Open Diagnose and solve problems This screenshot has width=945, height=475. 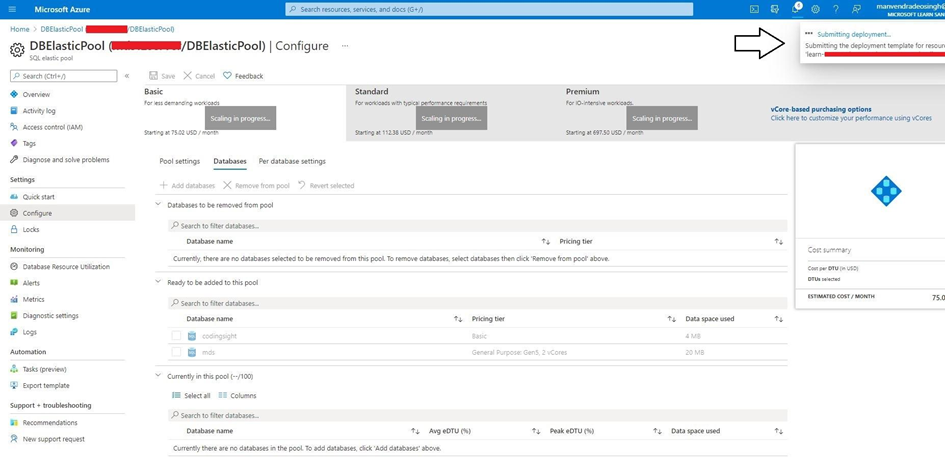coord(66,160)
